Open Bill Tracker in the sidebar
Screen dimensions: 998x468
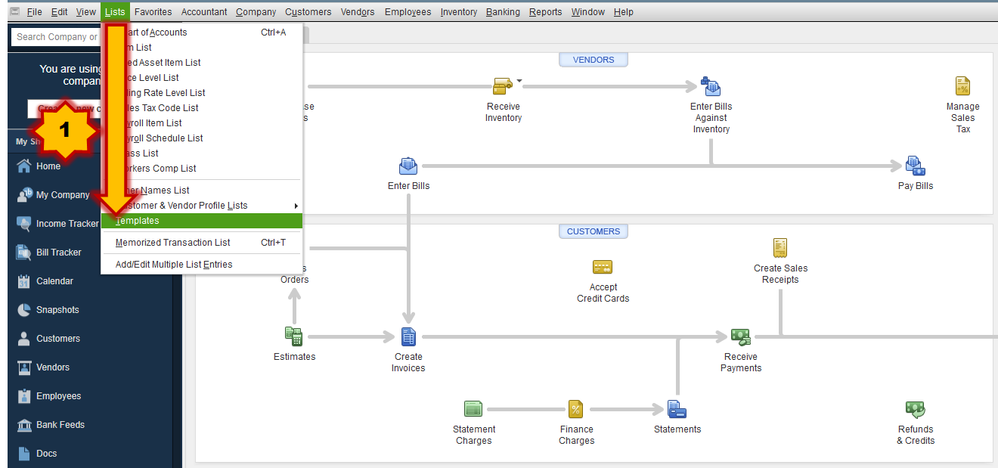pos(59,252)
